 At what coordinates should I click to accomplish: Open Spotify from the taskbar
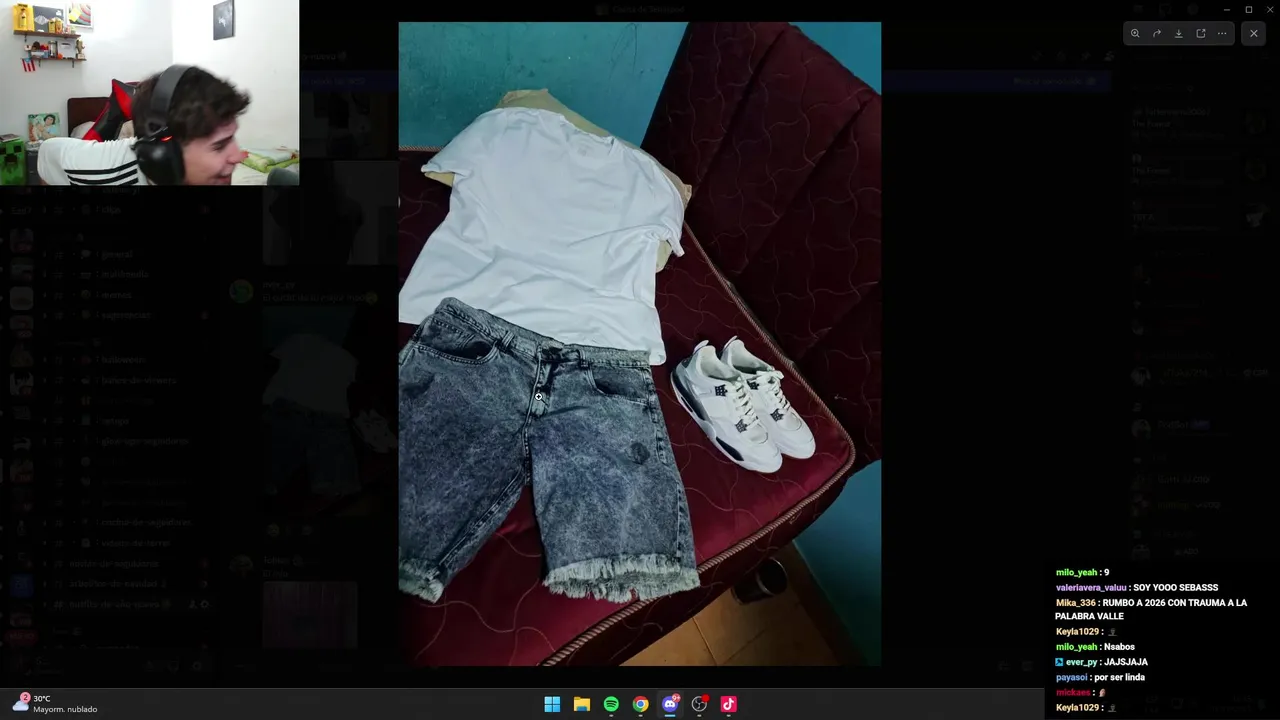(x=611, y=704)
